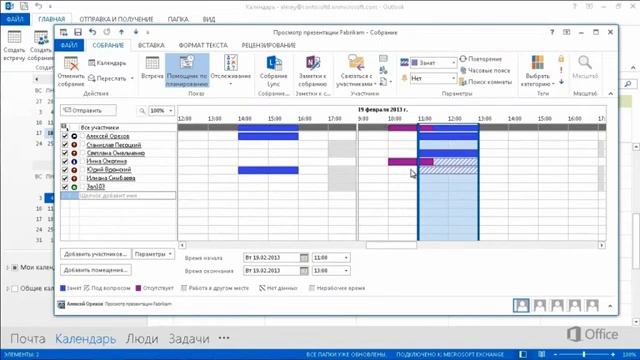Go to Люди in navigation bar
Screen dimensions: 640x360
142,338
